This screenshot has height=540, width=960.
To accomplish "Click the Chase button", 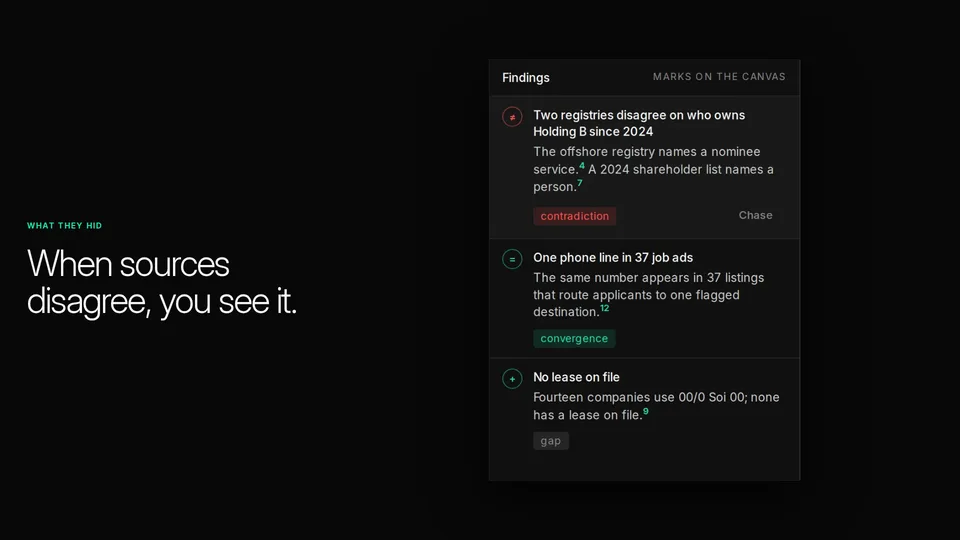I will pyautogui.click(x=755, y=215).
